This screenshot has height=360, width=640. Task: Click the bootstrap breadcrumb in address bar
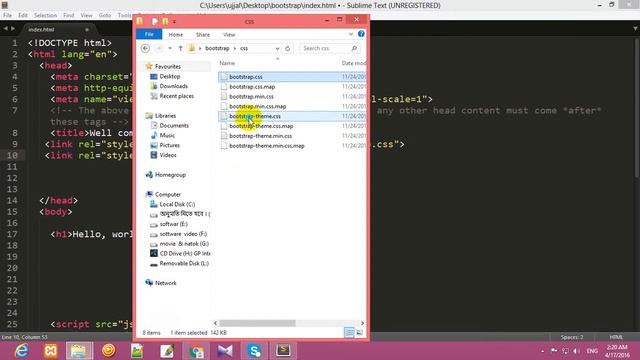coord(217,48)
